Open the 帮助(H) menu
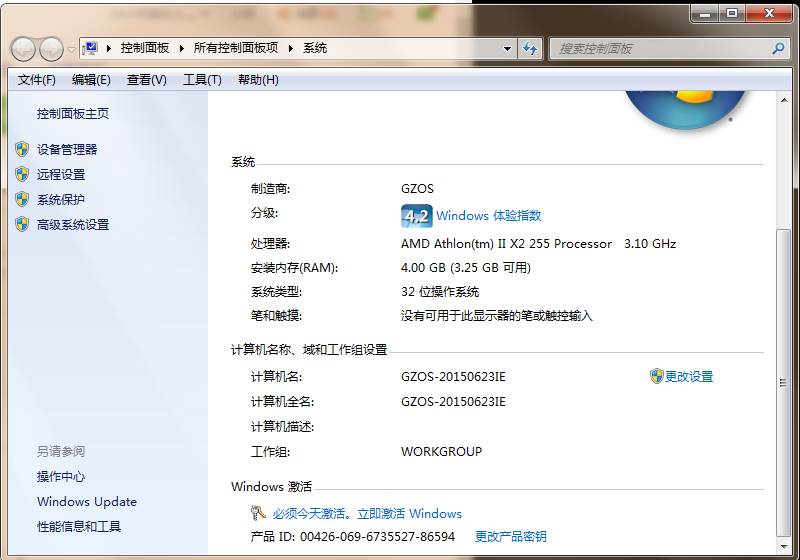Screen dimensions: 800x560 (x=258, y=80)
